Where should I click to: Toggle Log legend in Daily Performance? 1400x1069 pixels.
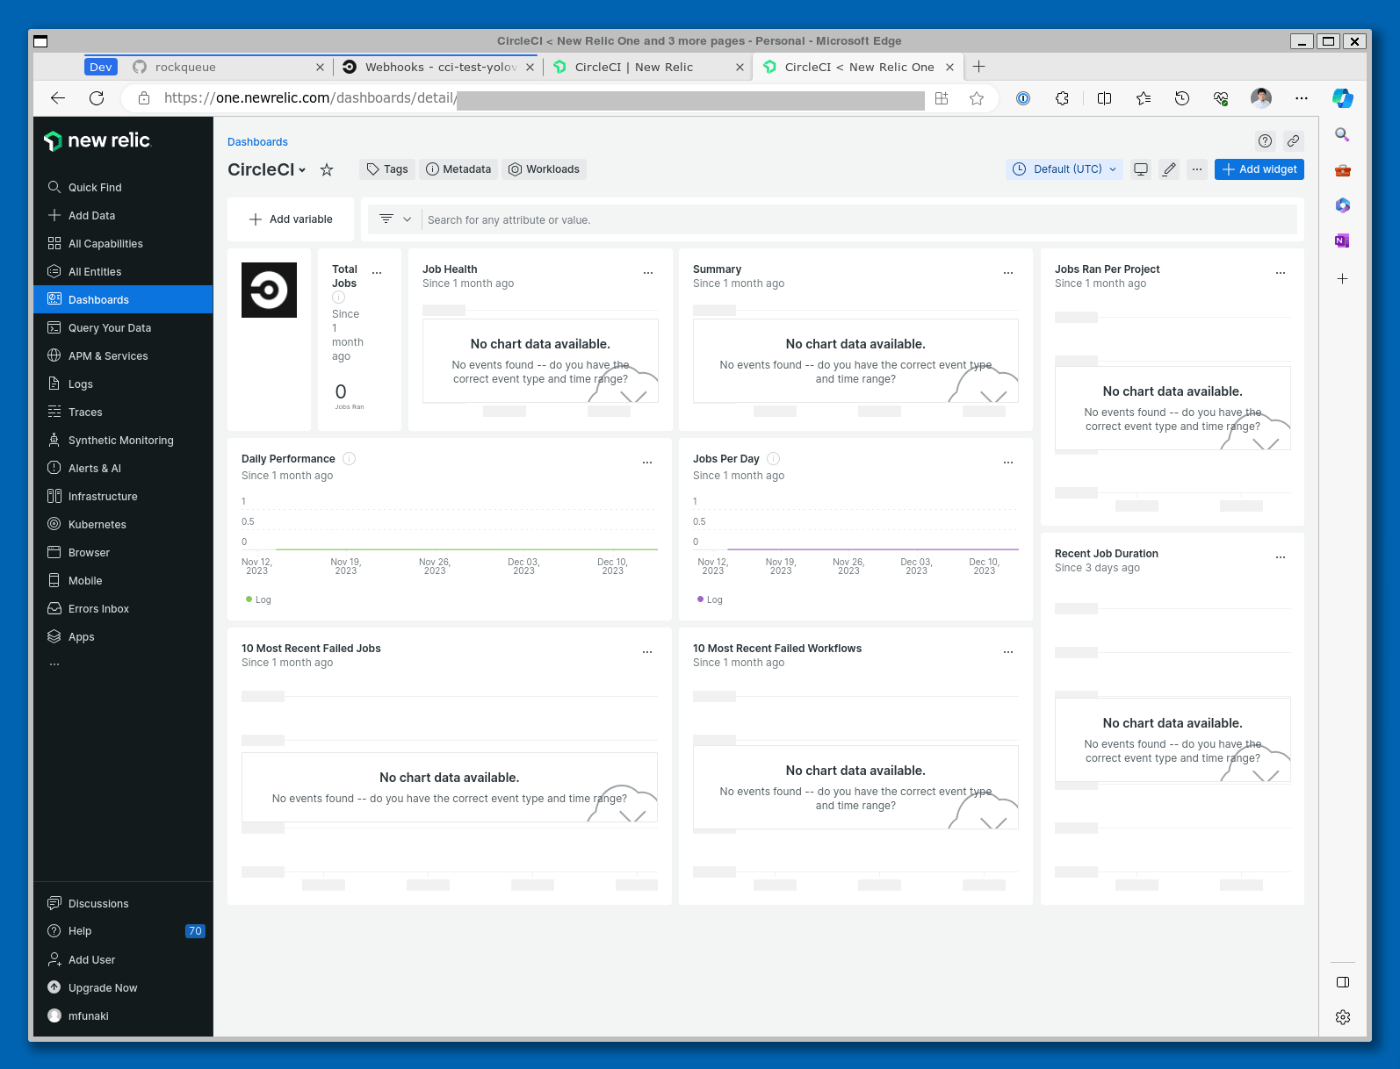click(x=258, y=600)
